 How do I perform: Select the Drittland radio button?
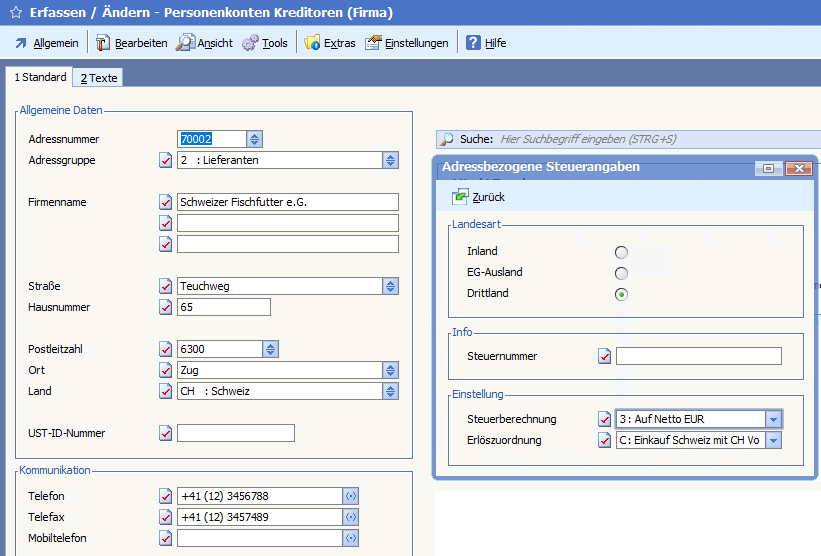(x=622, y=294)
